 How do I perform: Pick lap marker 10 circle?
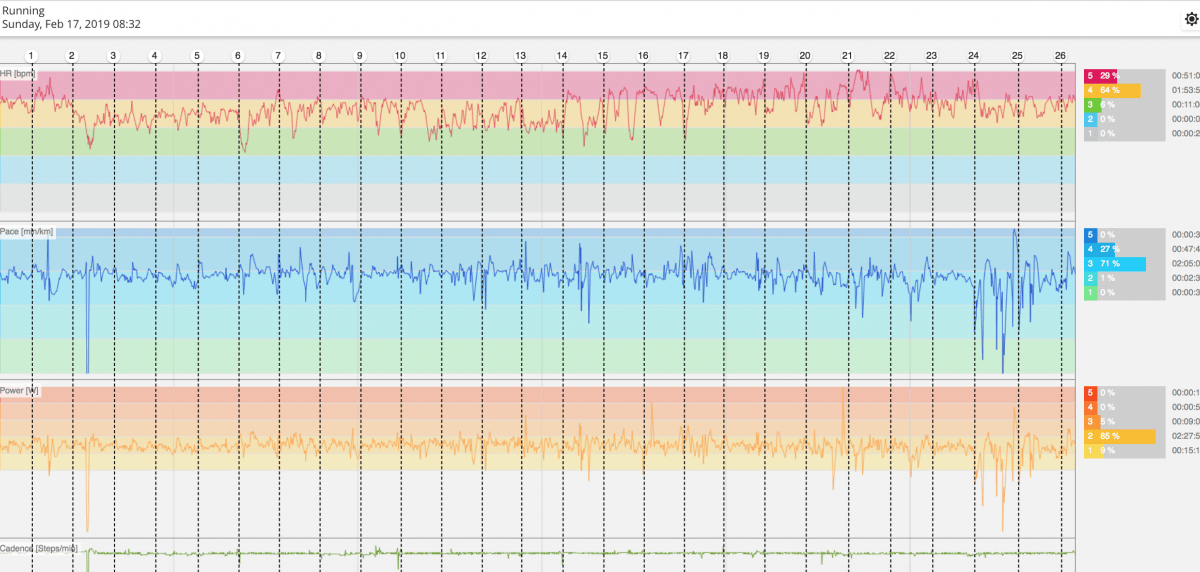tap(400, 56)
